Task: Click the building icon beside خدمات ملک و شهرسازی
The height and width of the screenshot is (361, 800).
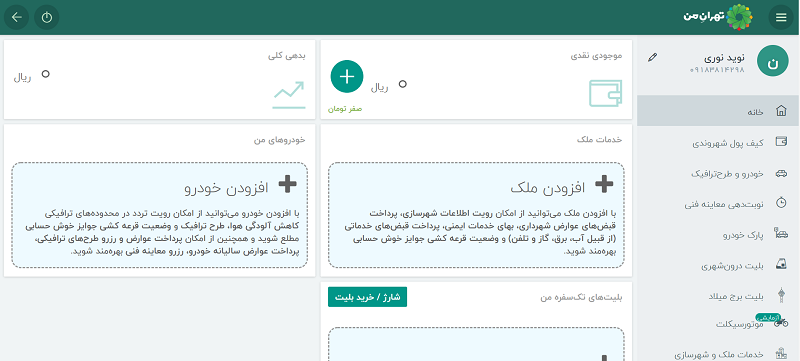Action: [781, 353]
